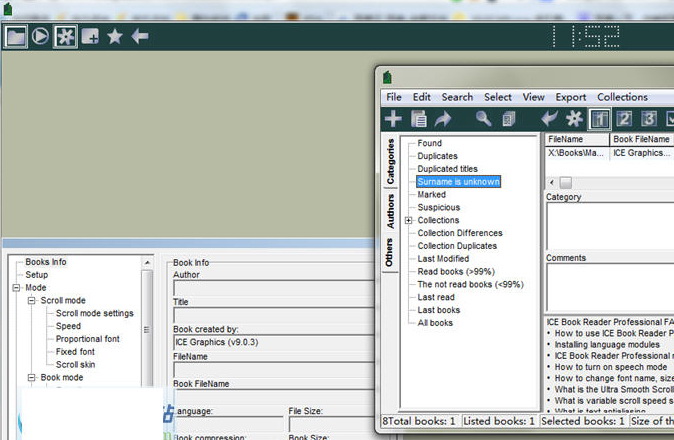
Task: Click the add-bookmark icon in main toolbar
Action: (x=90, y=37)
